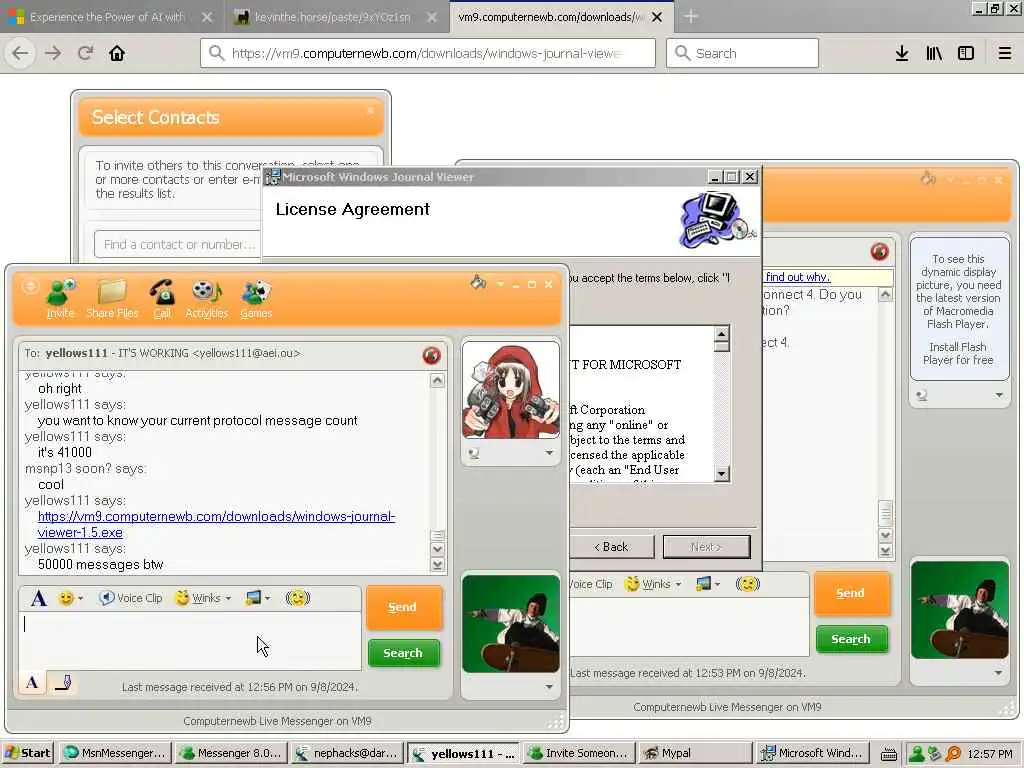Open Games in yellows111 chat toolbar
This screenshot has width=1024, height=768.
click(x=256, y=298)
